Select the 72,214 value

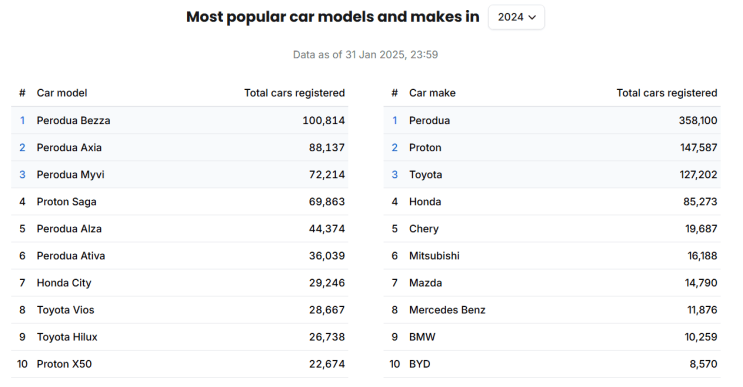click(x=327, y=174)
